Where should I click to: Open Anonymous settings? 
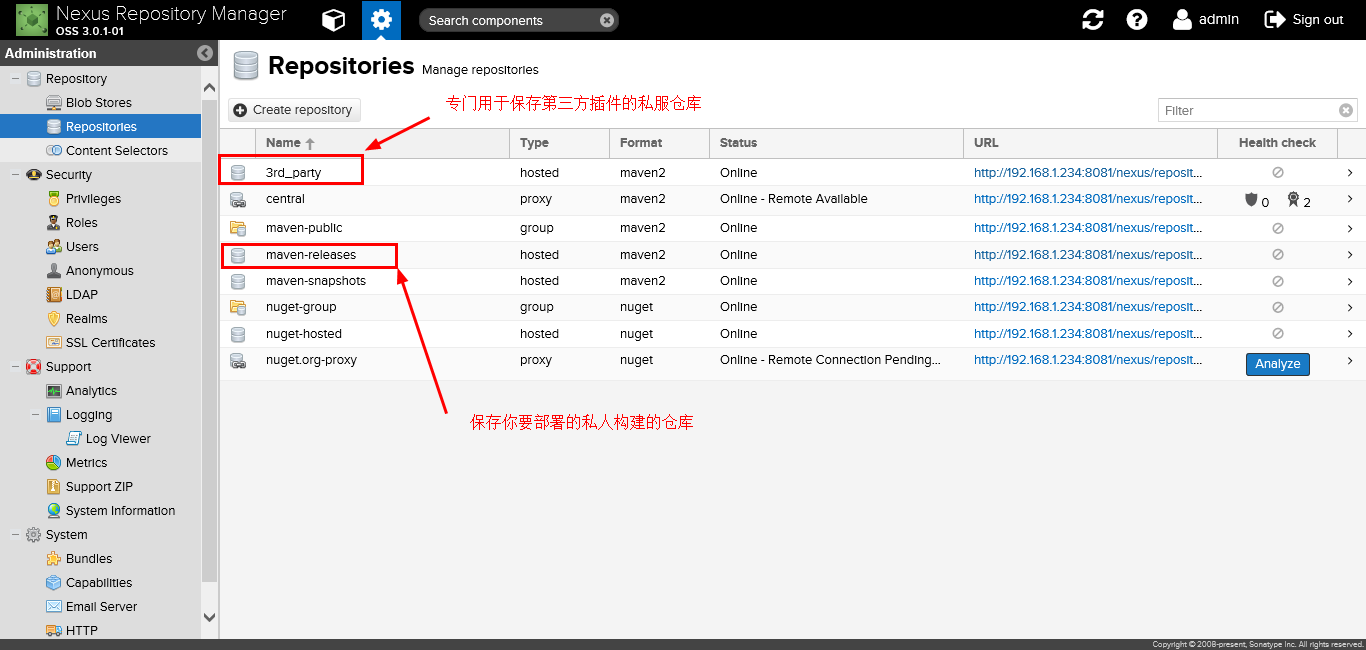[99, 271]
